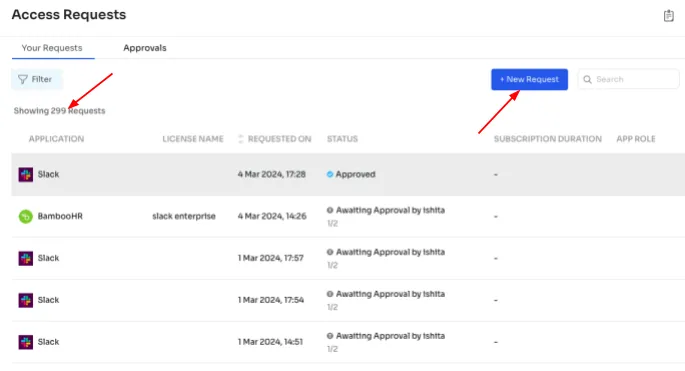Click the date 4 Mar 2024, 14:26
Screen dimensions: 685x371
pos(272,216)
